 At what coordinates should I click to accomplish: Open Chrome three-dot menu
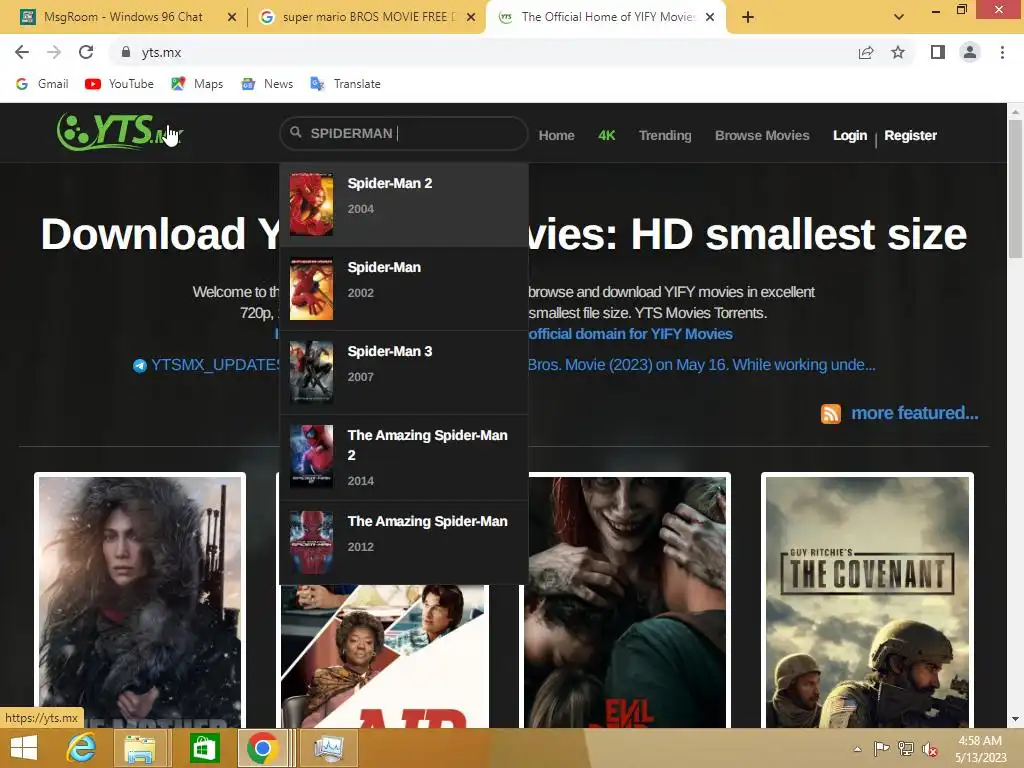(1002, 52)
